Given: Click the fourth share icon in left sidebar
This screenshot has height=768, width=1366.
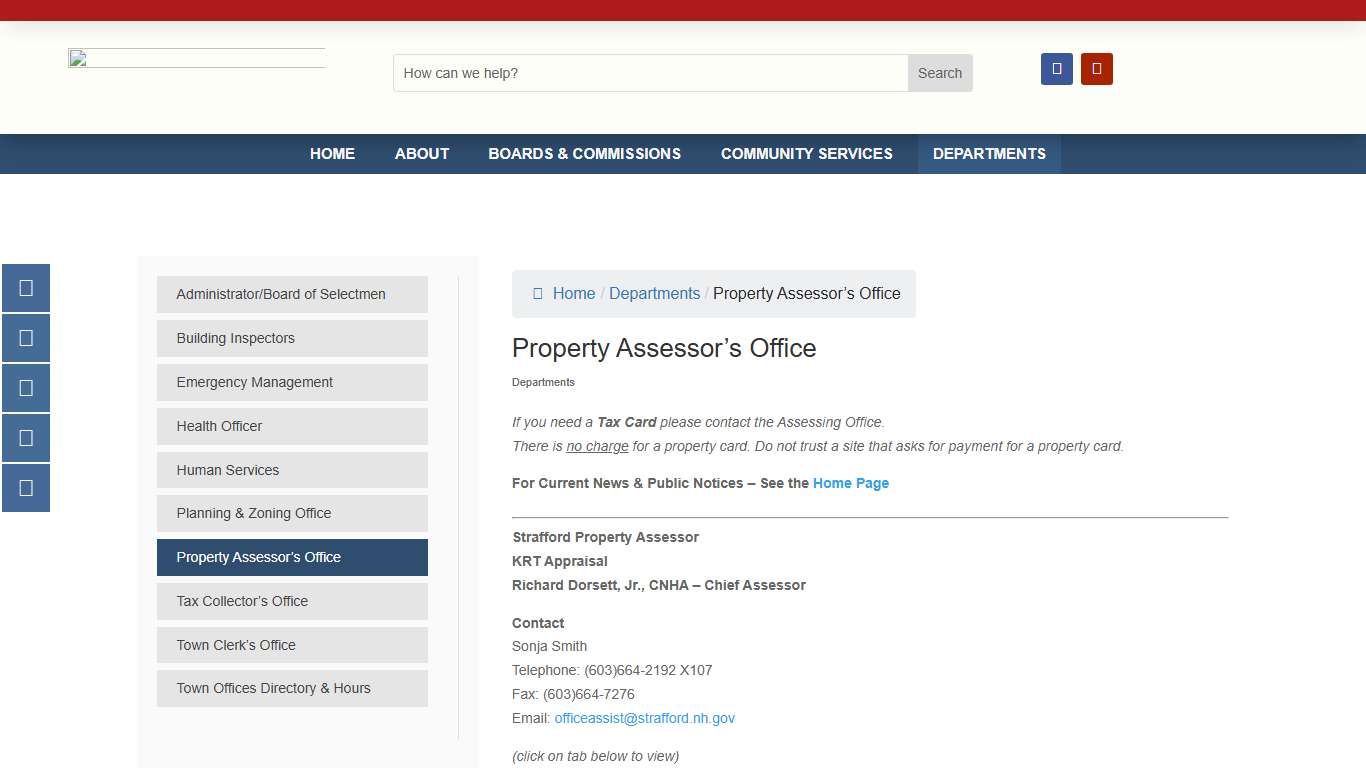Looking at the screenshot, I should pyautogui.click(x=26, y=438).
